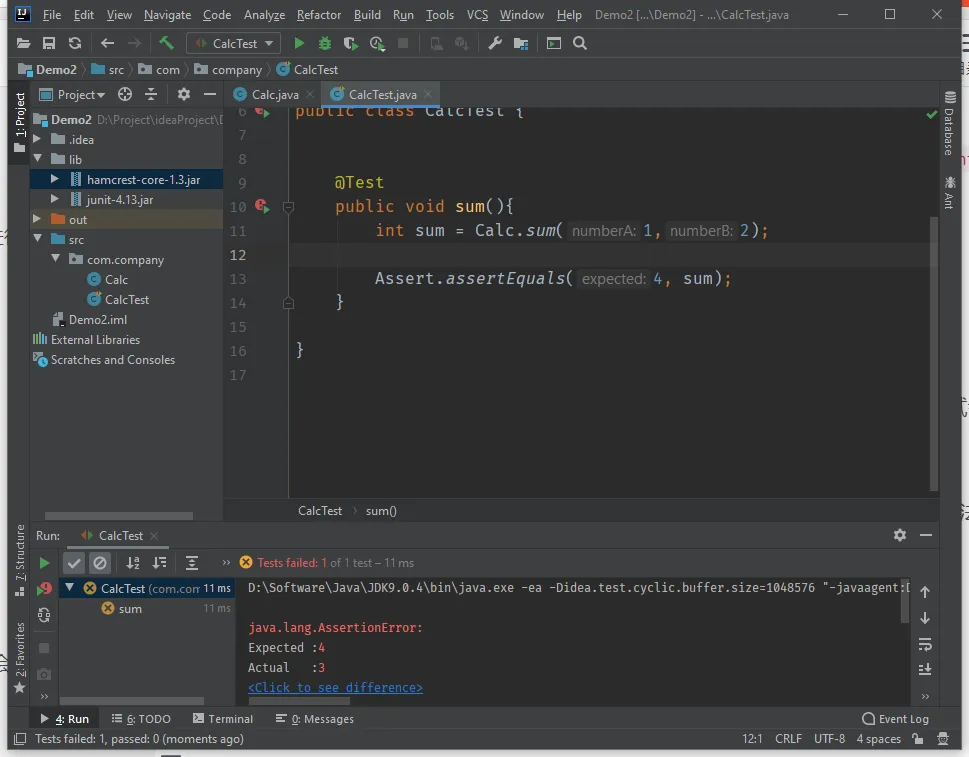This screenshot has width=969, height=757.
Task: Click the Save All floppy disk icon
Action: [x=49, y=43]
